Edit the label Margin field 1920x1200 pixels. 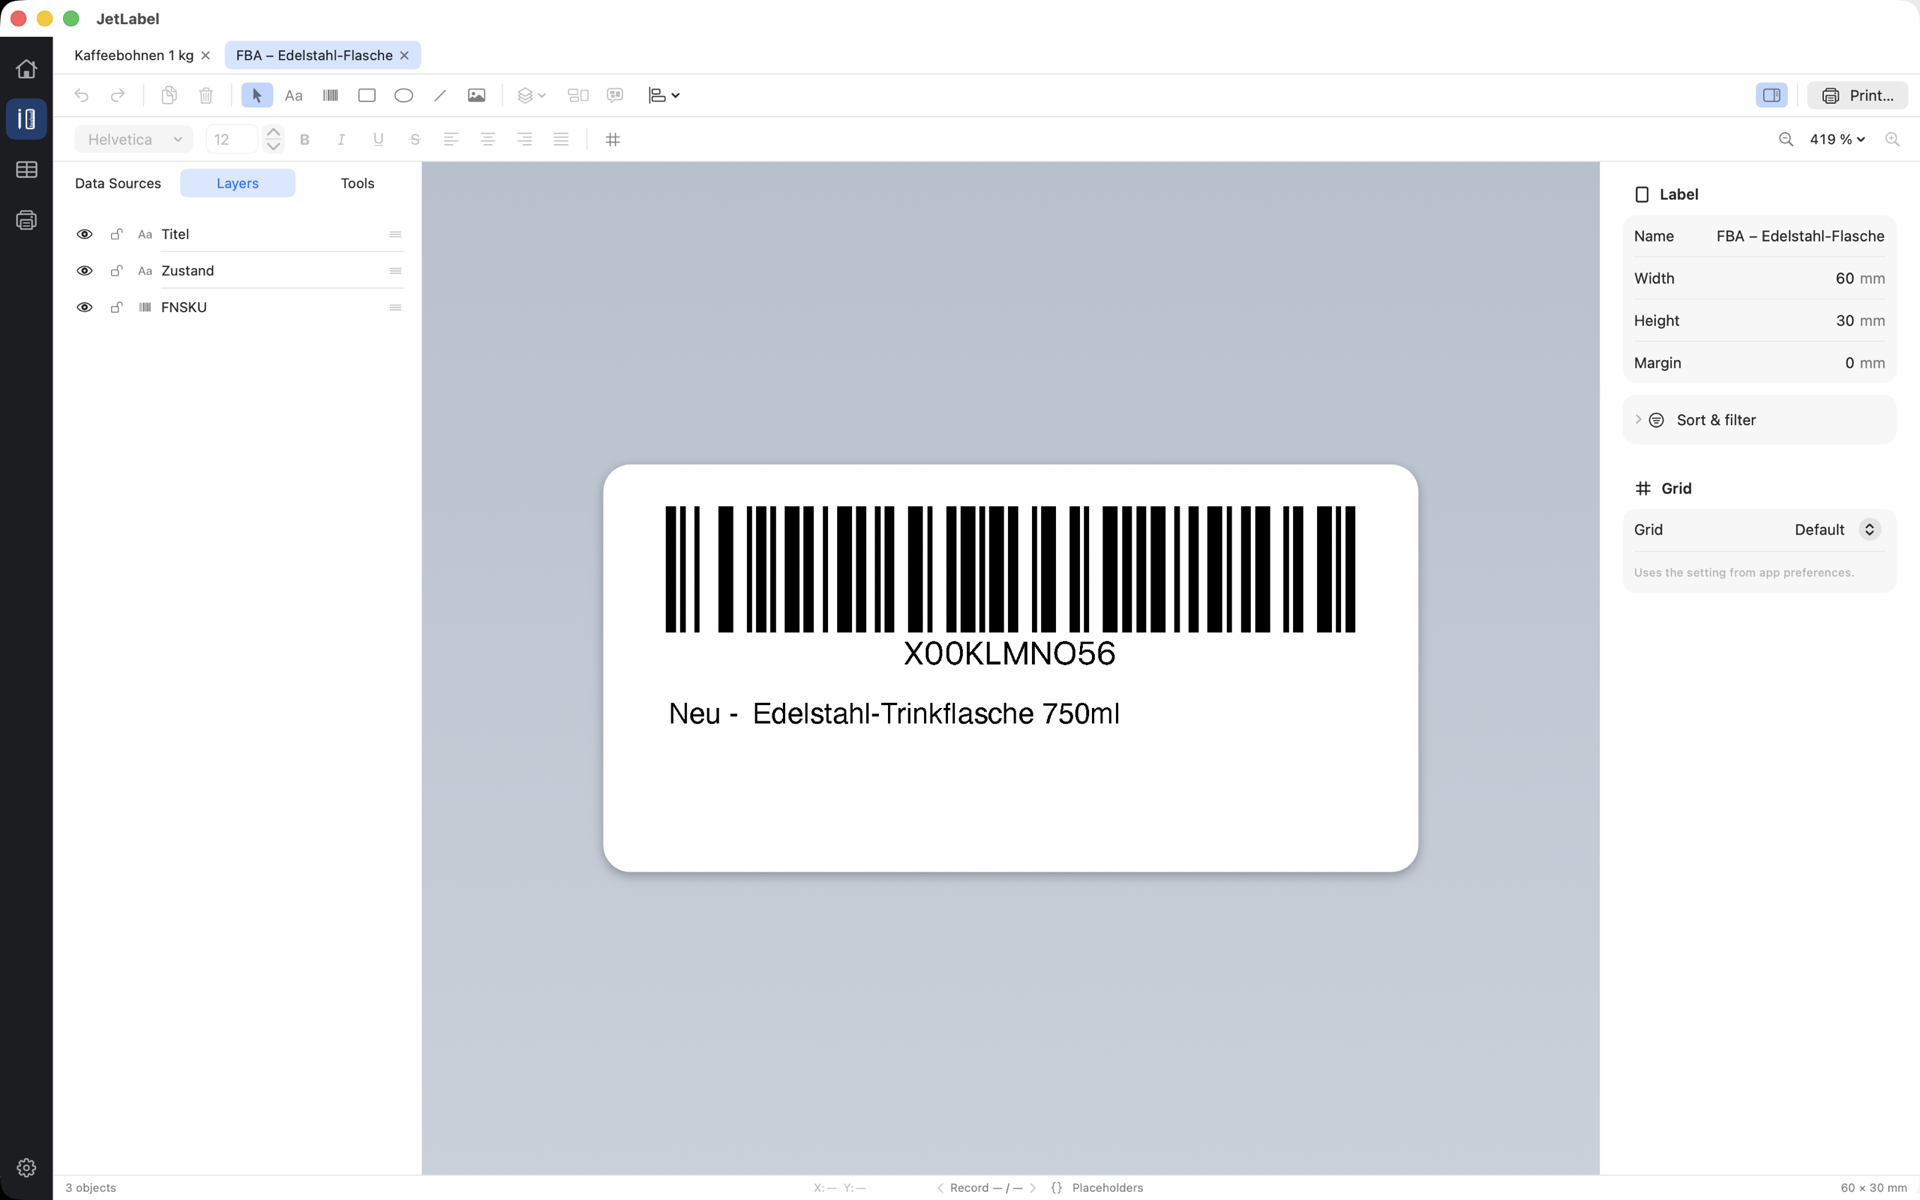click(1759, 363)
